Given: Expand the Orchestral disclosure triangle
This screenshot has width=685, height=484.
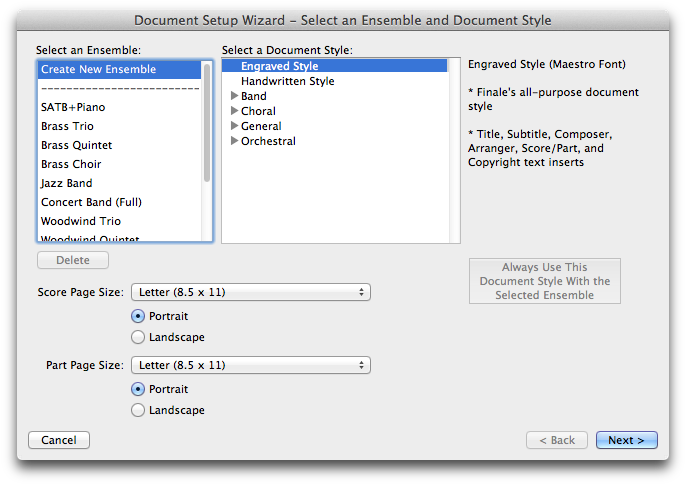Looking at the screenshot, I should [234, 141].
